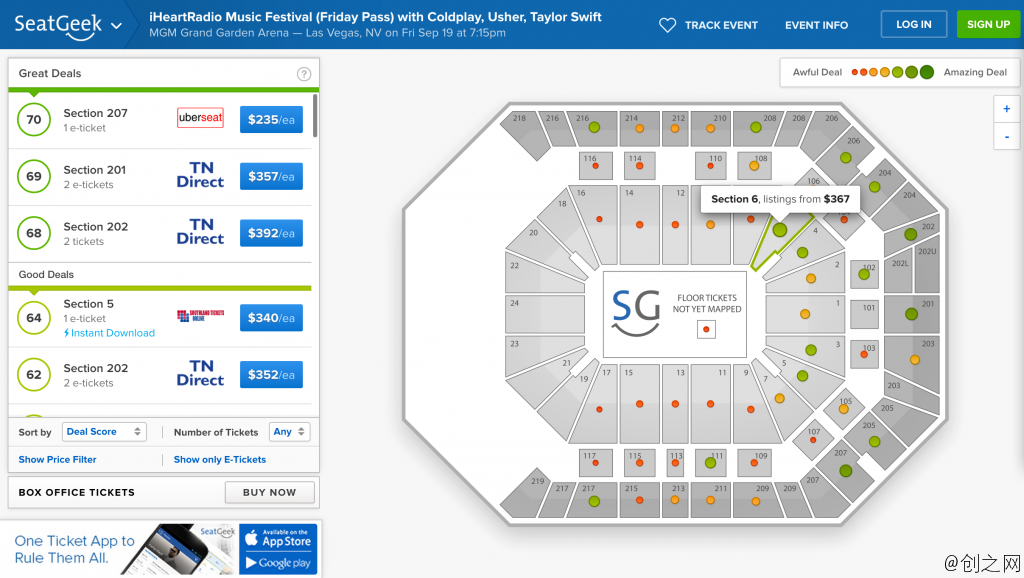
Task: Click the heart icon beside Track Event
Action: [667, 25]
